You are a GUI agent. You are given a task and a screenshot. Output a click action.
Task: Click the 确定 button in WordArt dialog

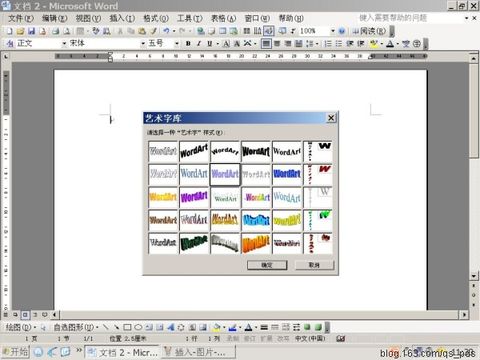267,265
